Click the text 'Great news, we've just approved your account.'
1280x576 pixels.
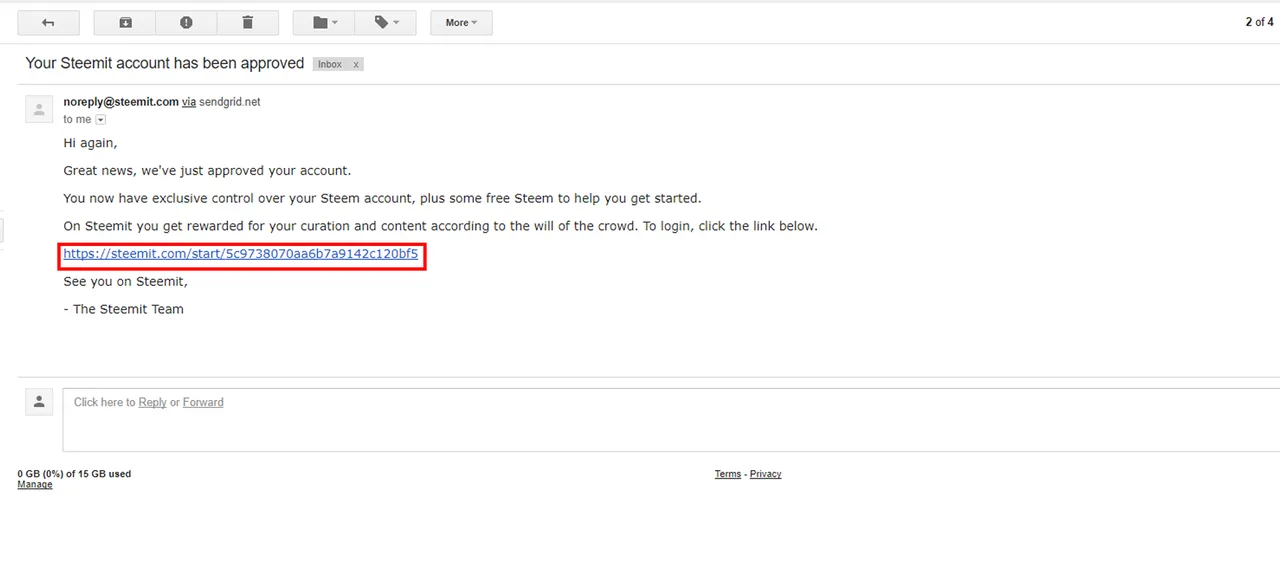[x=207, y=171]
